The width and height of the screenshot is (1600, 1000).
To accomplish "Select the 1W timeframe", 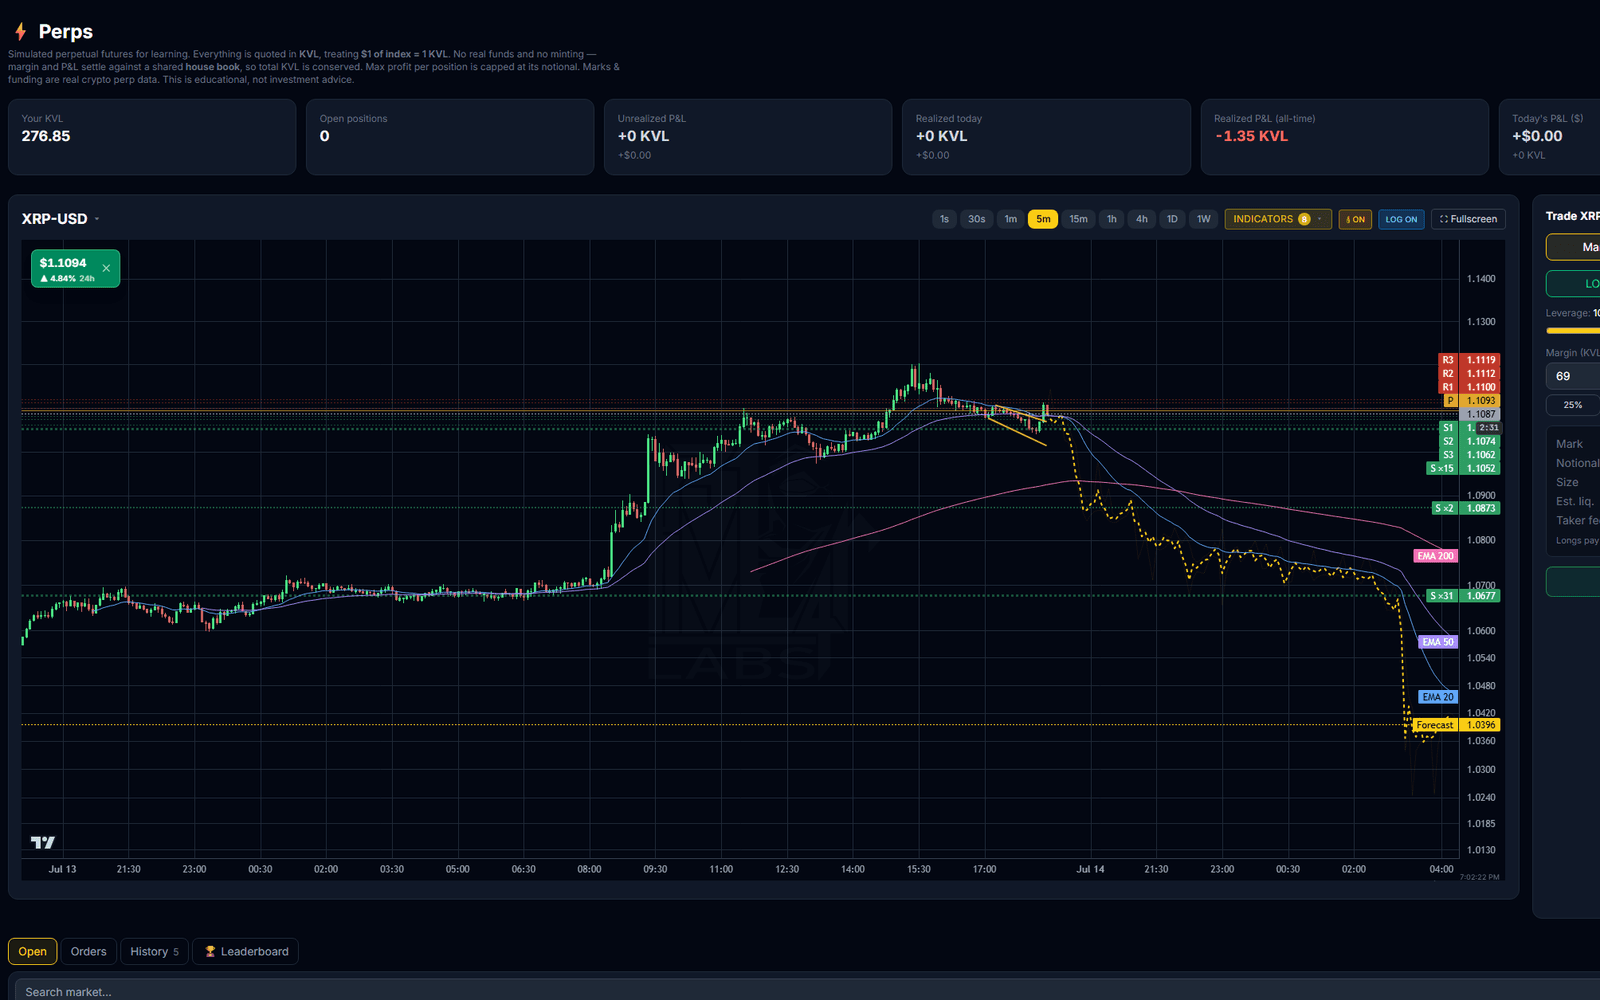I will point(1204,219).
